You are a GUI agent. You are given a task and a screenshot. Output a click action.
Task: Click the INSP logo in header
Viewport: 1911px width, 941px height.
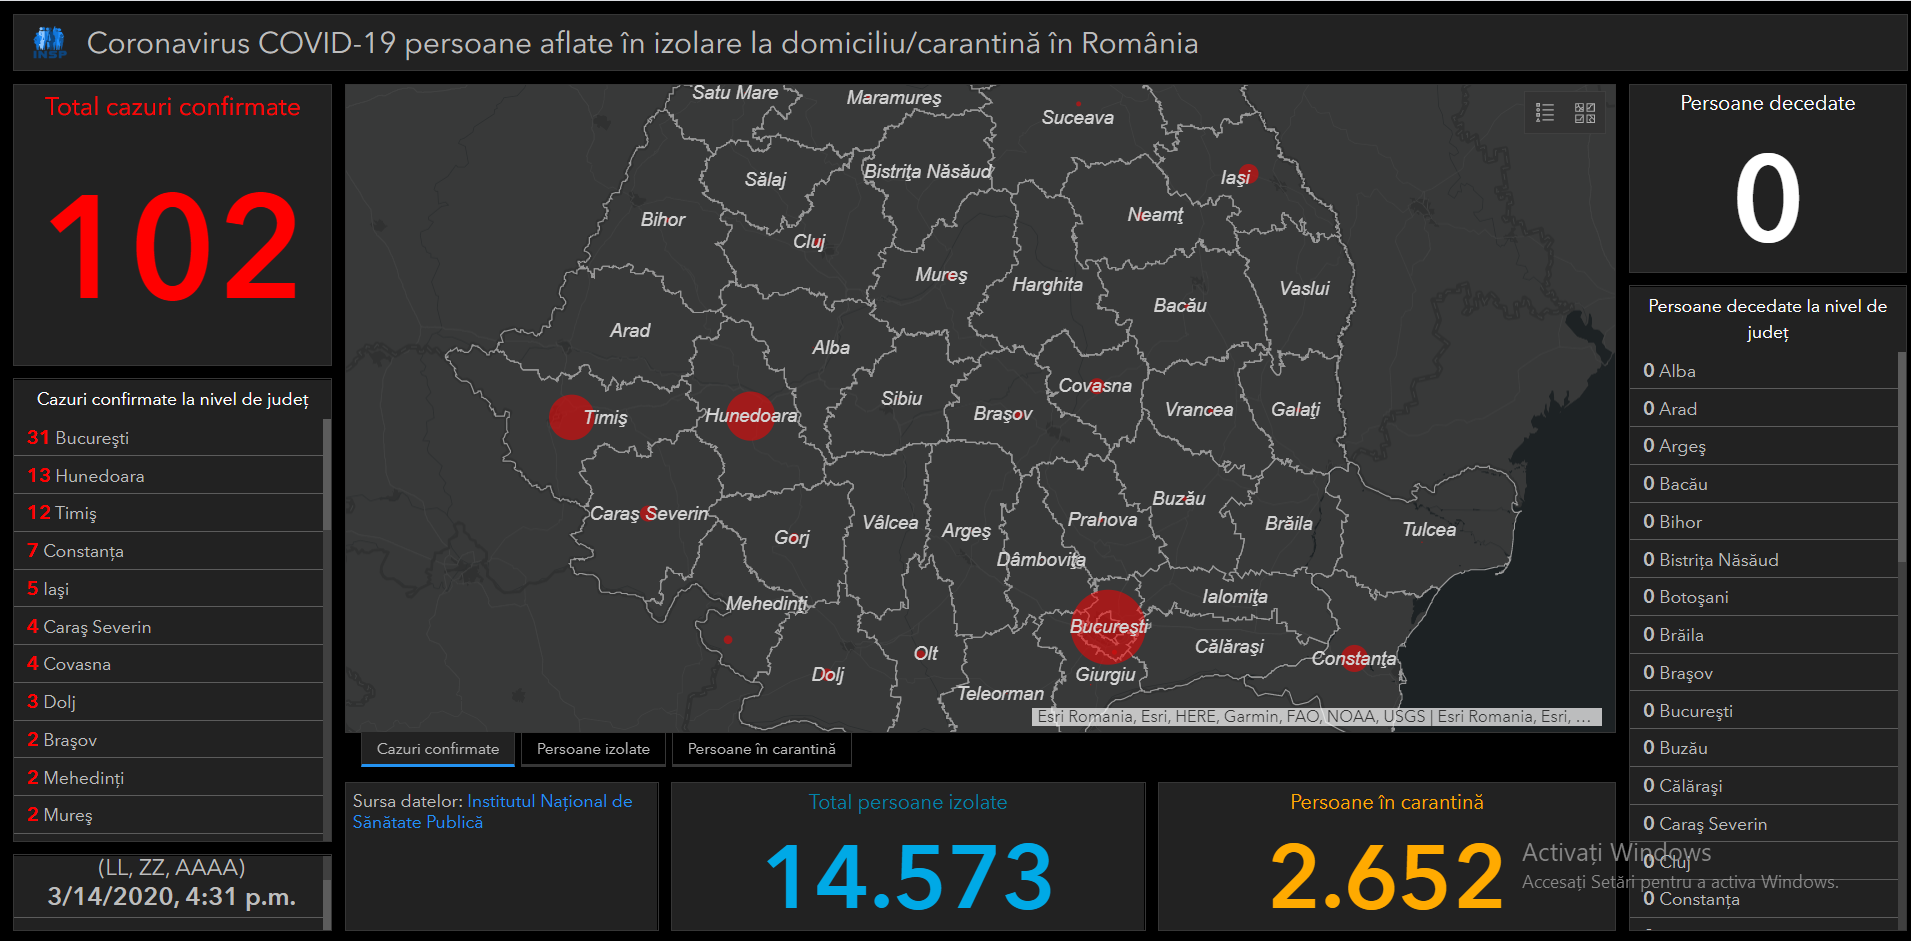click(x=49, y=43)
